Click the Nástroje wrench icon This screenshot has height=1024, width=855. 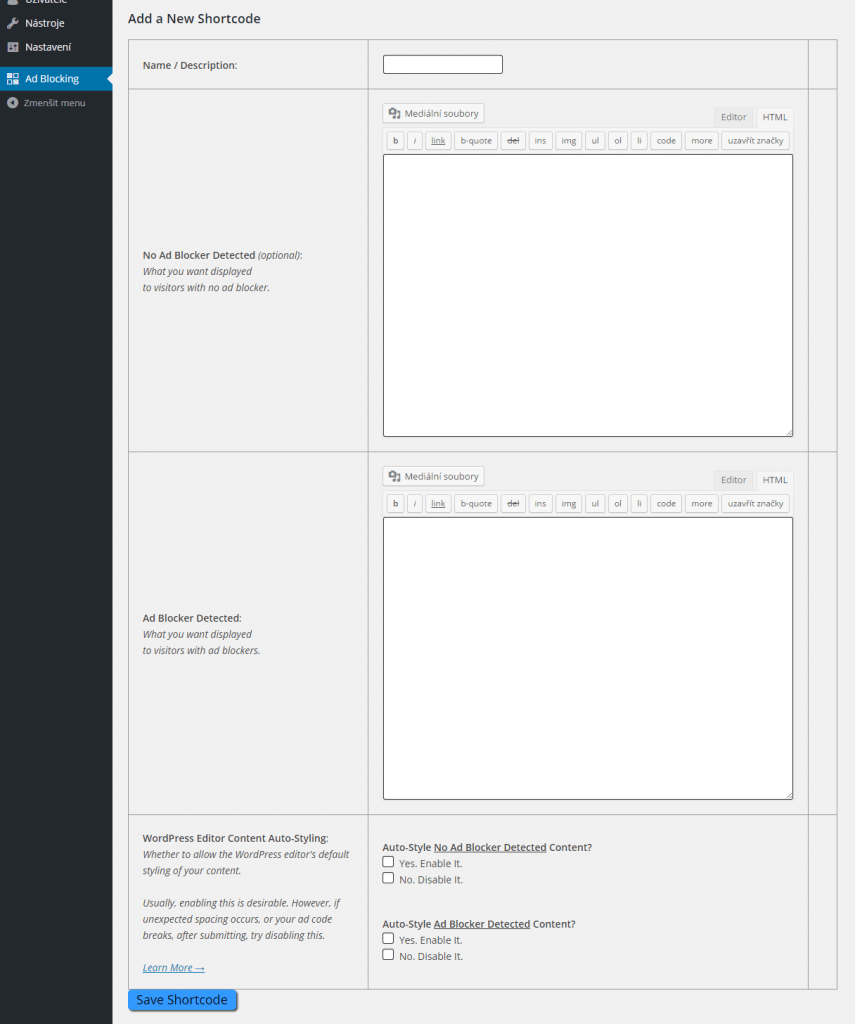pyautogui.click(x=12, y=23)
